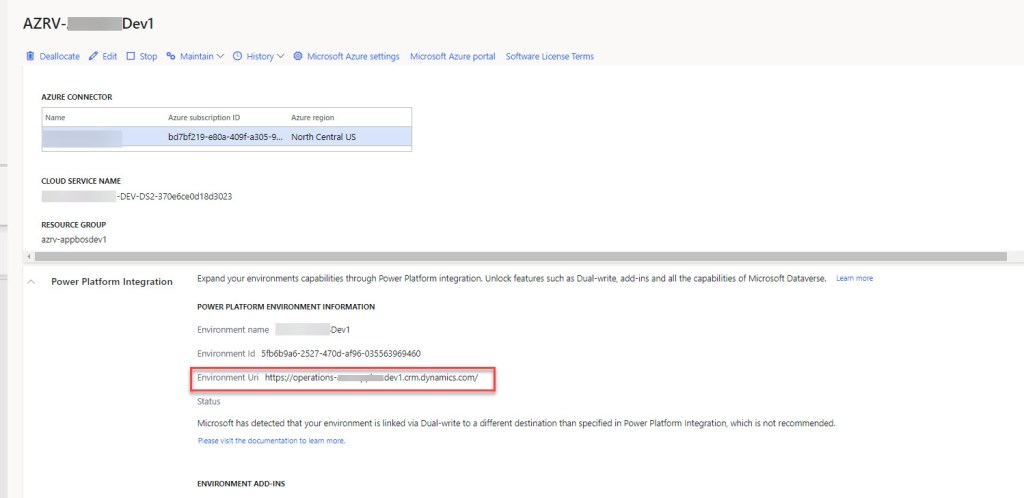Open Microsoft Azure settings gear icon

(x=298, y=57)
